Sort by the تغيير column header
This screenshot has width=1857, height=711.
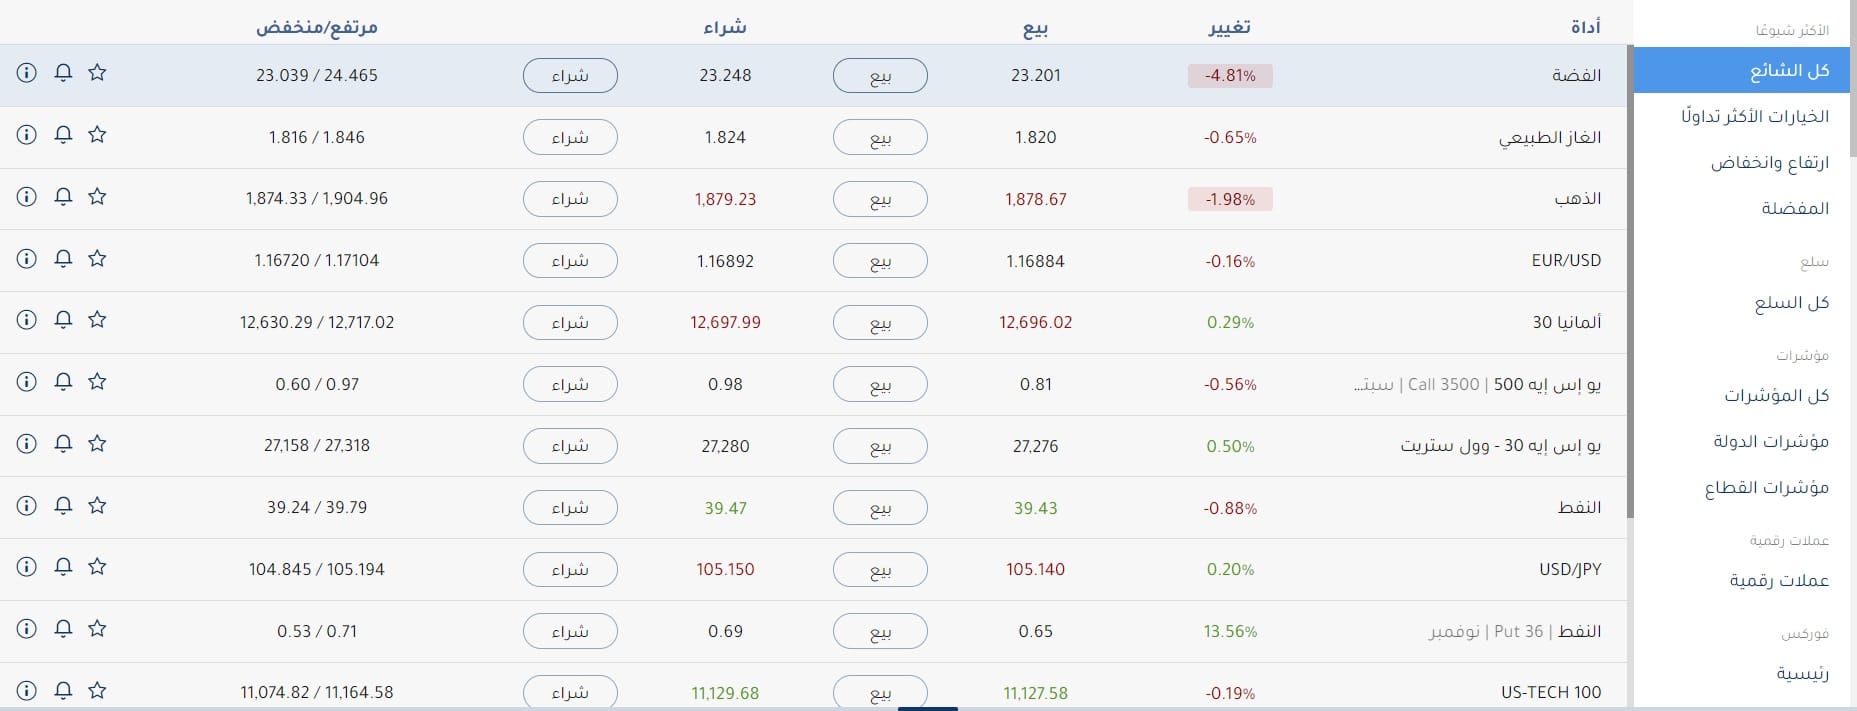coord(1229,28)
